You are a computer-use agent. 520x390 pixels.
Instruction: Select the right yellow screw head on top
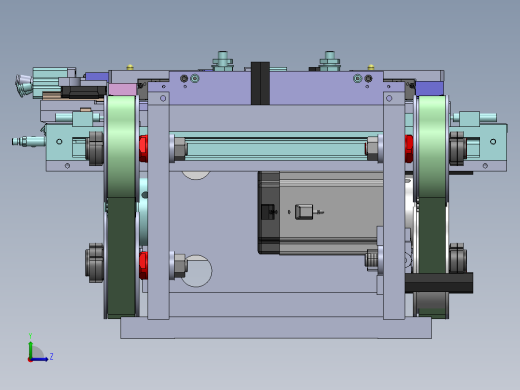click(x=371, y=67)
